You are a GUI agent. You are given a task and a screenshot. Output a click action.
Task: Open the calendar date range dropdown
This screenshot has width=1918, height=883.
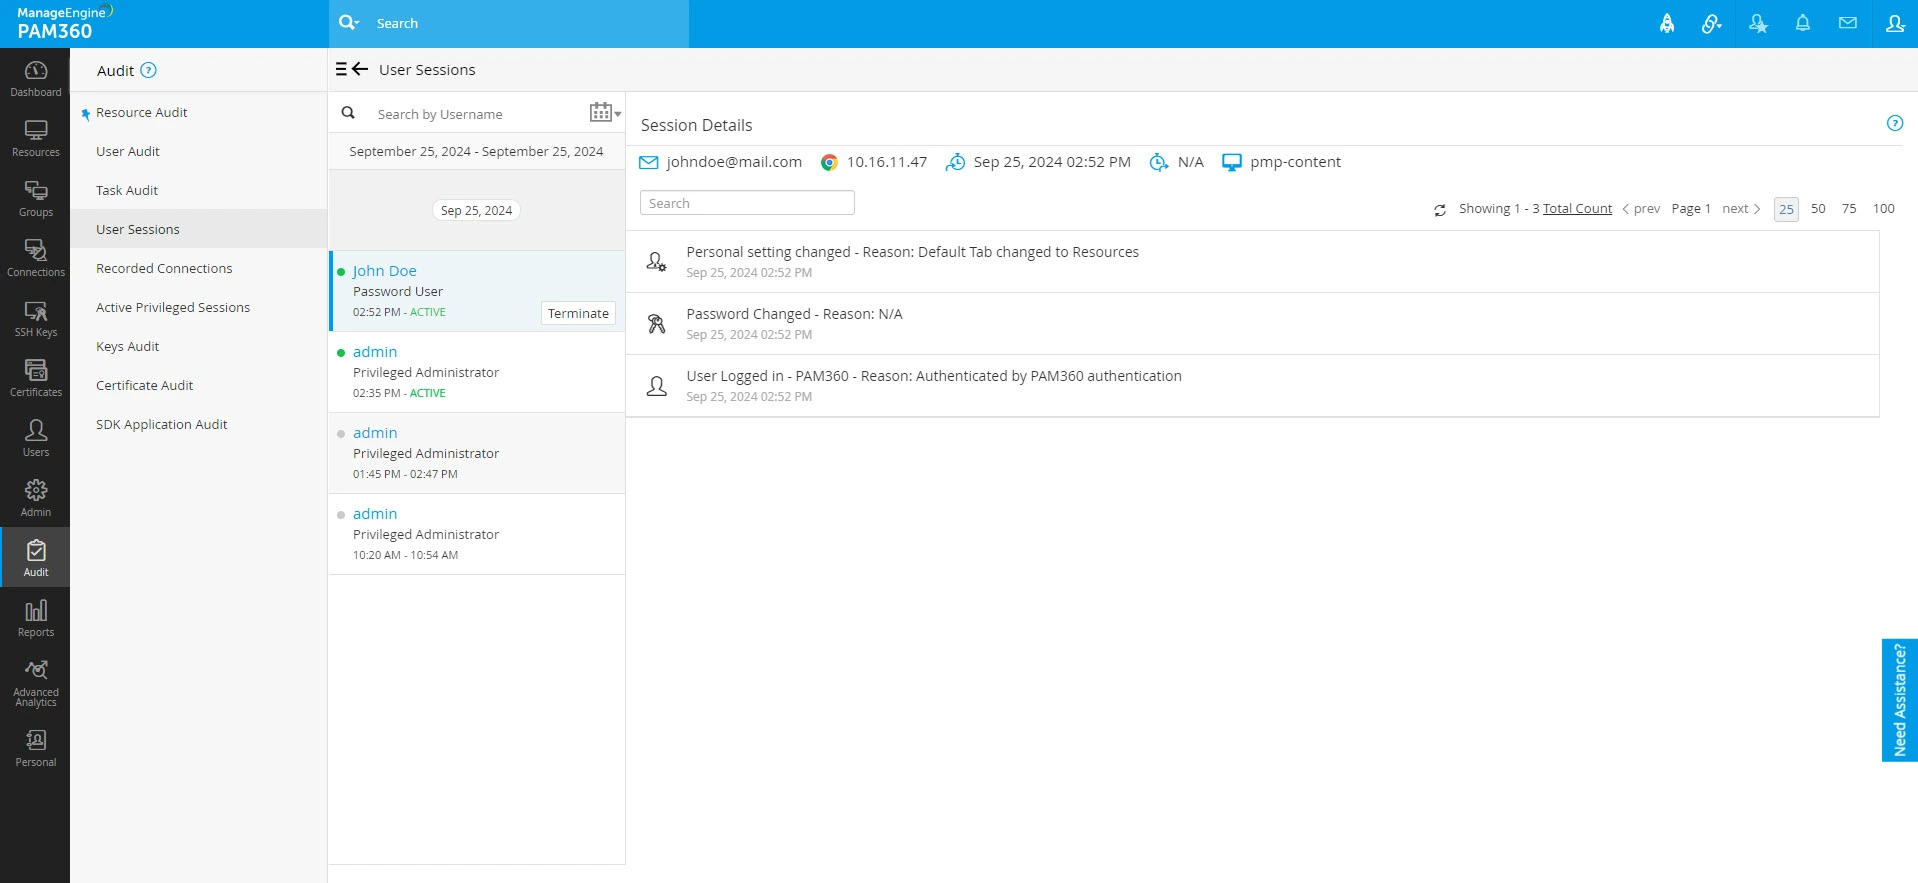click(x=604, y=113)
